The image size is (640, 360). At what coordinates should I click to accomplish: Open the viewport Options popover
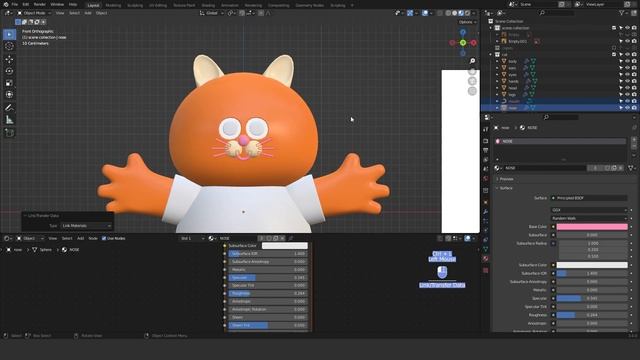(x=467, y=22)
